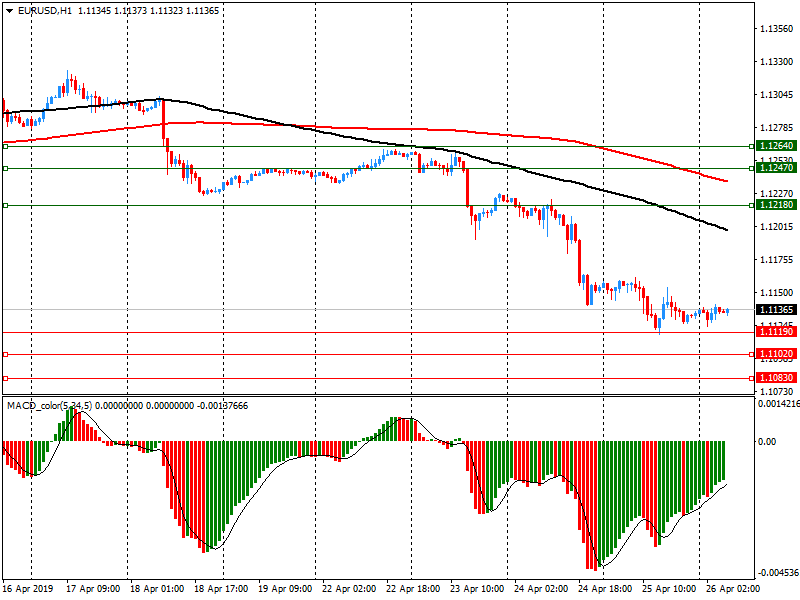The image size is (800, 600).
Task: Select the red 1.11190 support price label
Action: [x=776, y=331]
